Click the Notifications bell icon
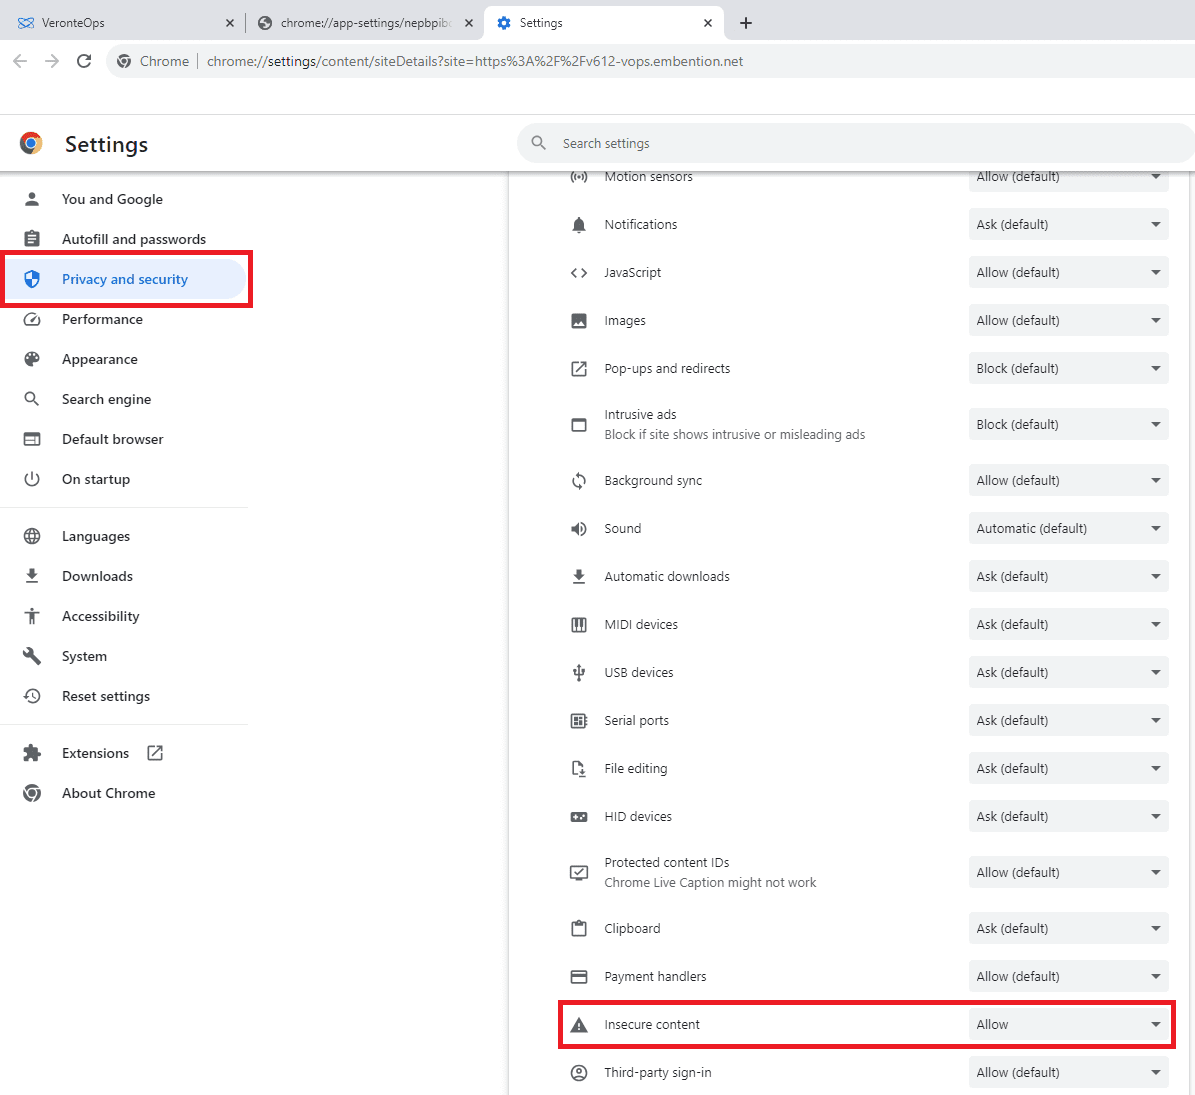 [x=579, y=225]
